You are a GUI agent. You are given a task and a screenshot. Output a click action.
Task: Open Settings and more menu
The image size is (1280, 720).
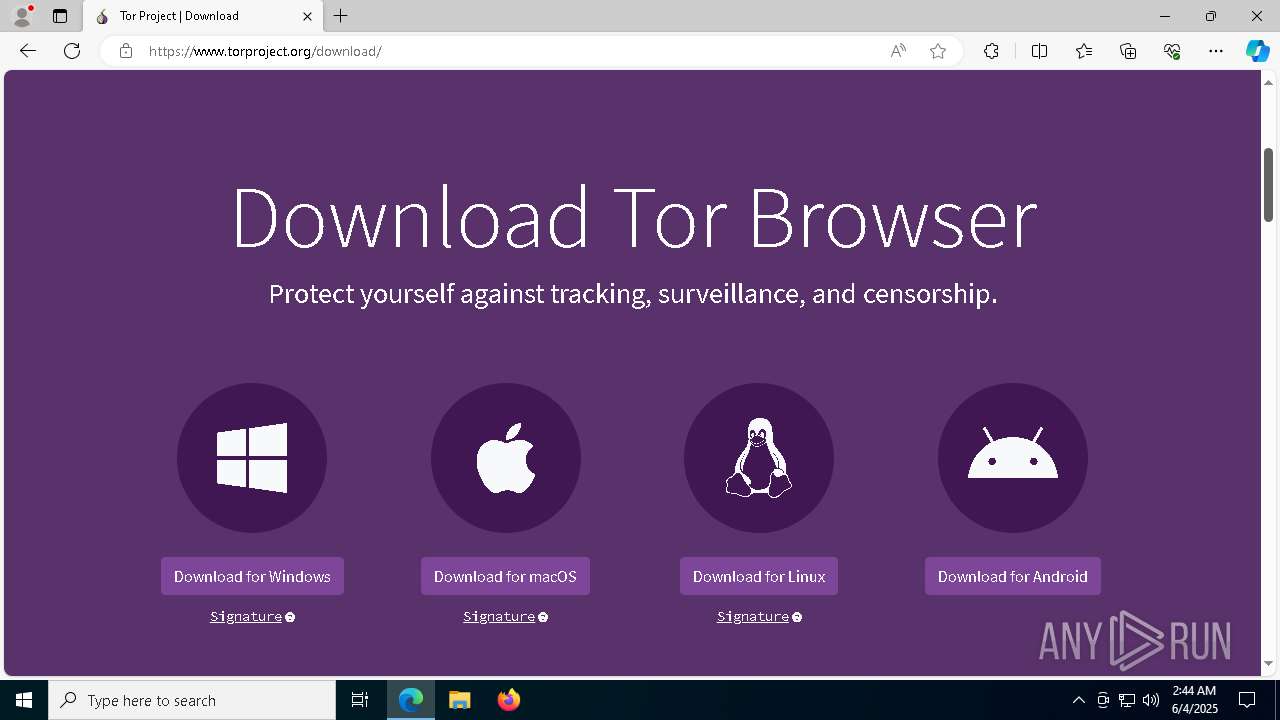tap(1216, 51)
